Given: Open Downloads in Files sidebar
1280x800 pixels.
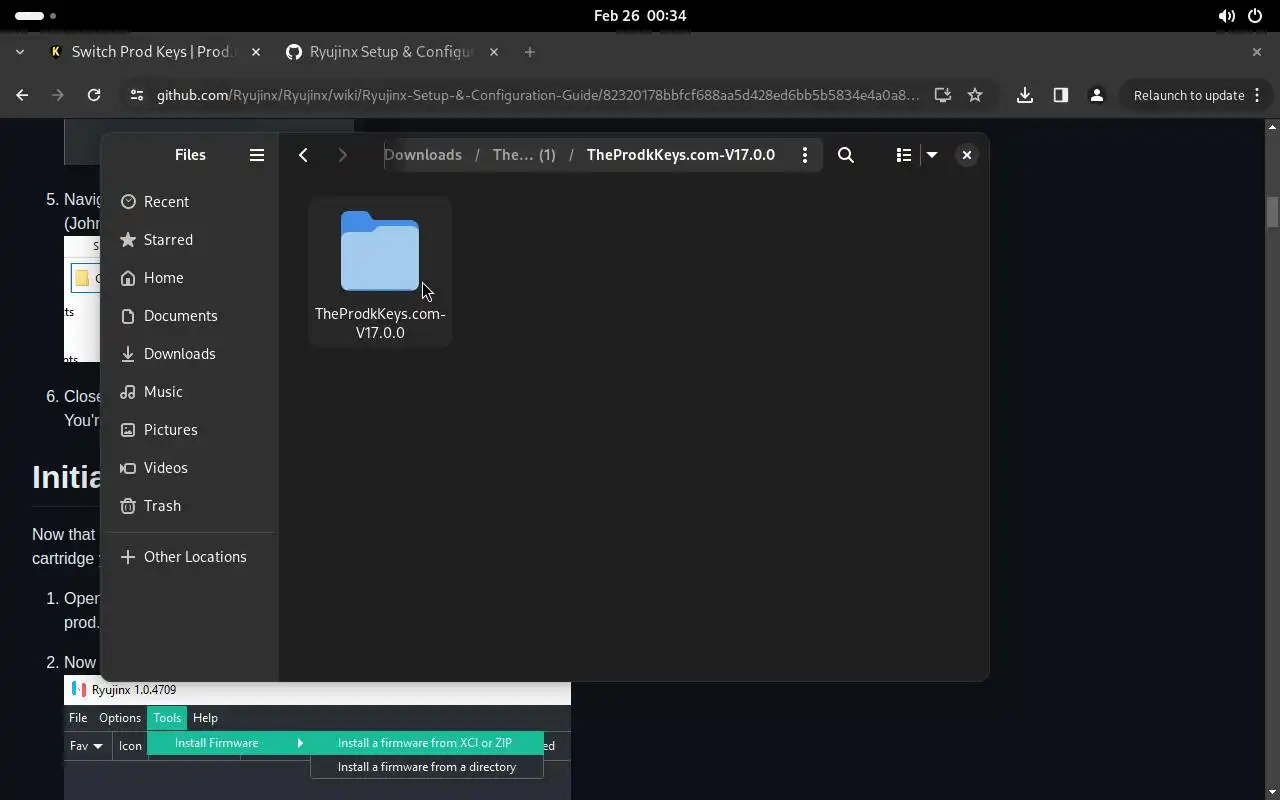Looking at the screenshot, I should point(190,354).
